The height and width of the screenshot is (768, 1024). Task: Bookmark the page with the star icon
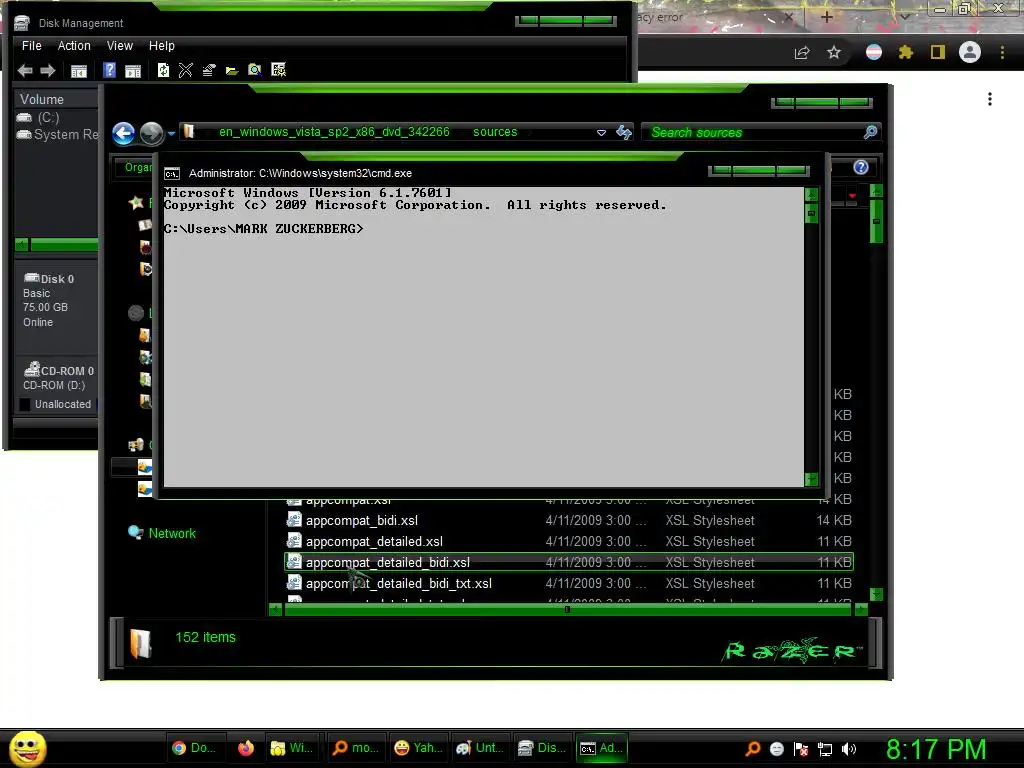(834, 52)
